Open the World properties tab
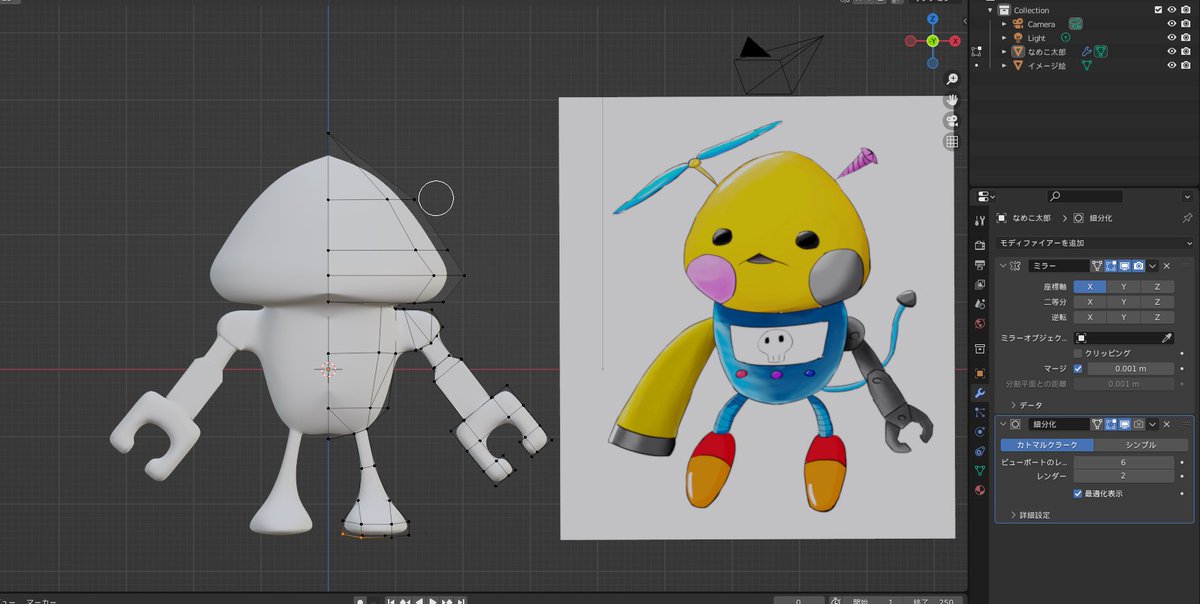 (x=980, y=322)
